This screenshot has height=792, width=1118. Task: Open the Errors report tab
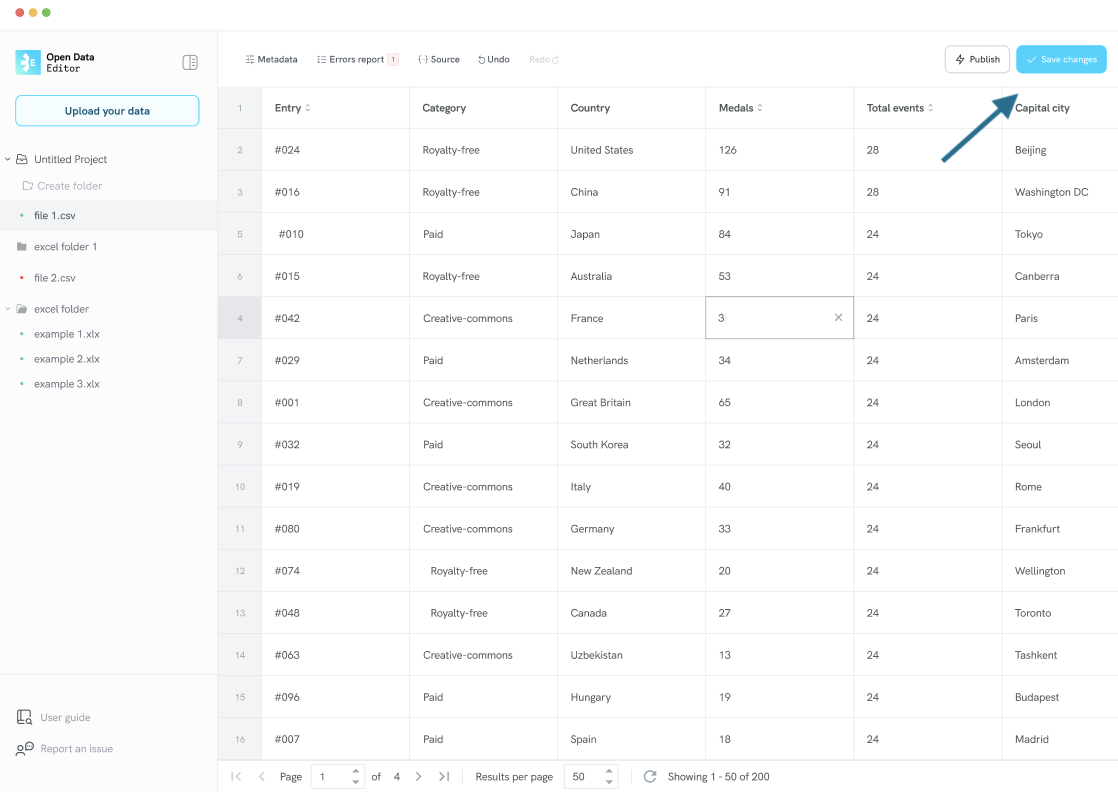point(356,60)
